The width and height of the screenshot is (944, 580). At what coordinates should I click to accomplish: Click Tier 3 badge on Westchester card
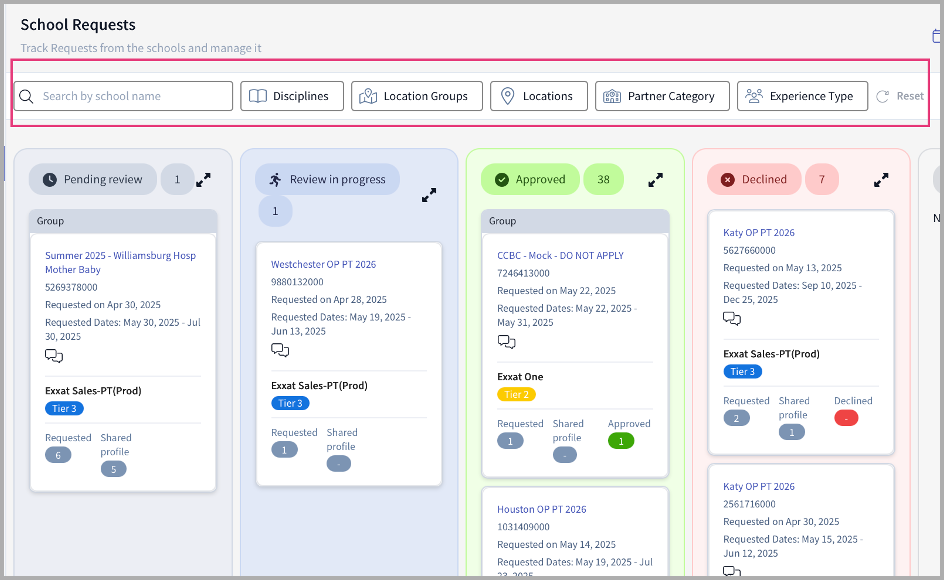(x=290, y=404)
